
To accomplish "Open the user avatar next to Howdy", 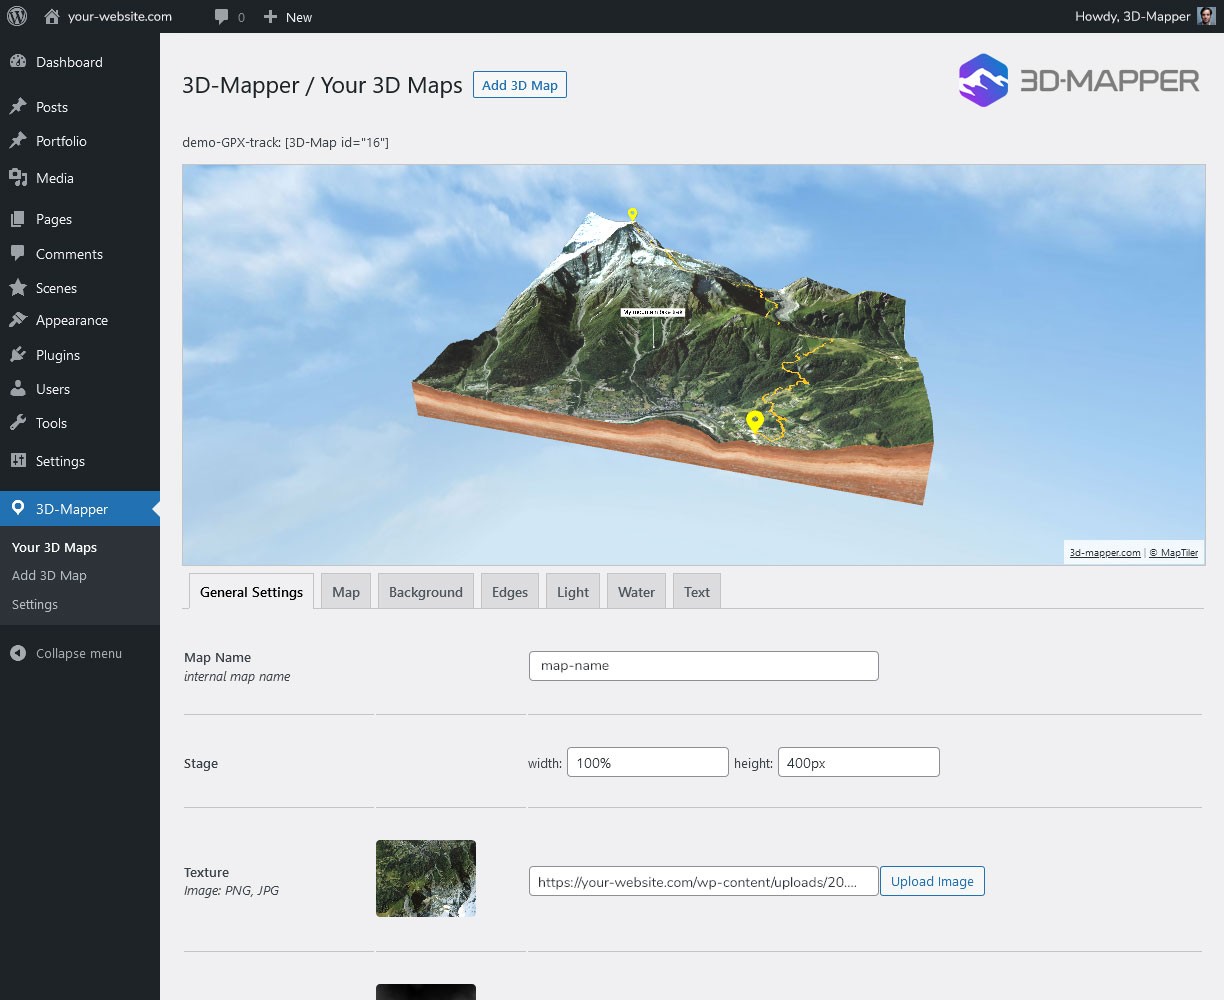I will point(1206,16).
